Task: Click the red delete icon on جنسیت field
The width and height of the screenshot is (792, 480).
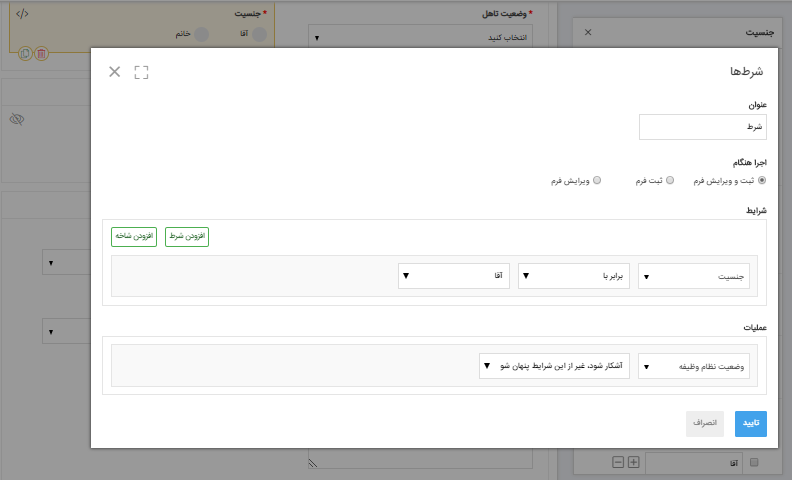Action: click(41, 53)
